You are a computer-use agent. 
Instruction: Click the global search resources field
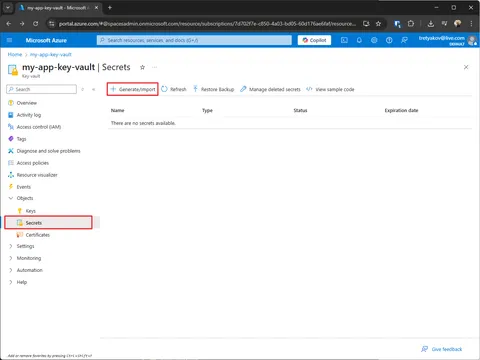coord(194,40)
